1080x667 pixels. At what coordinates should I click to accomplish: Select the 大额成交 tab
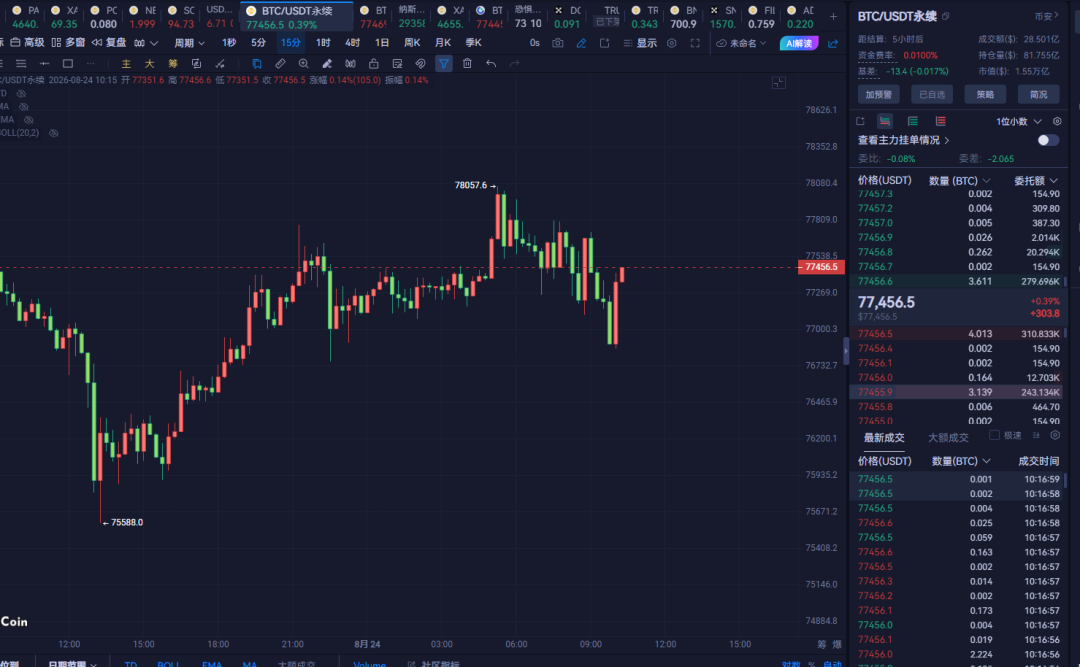[x=948, y=438]
